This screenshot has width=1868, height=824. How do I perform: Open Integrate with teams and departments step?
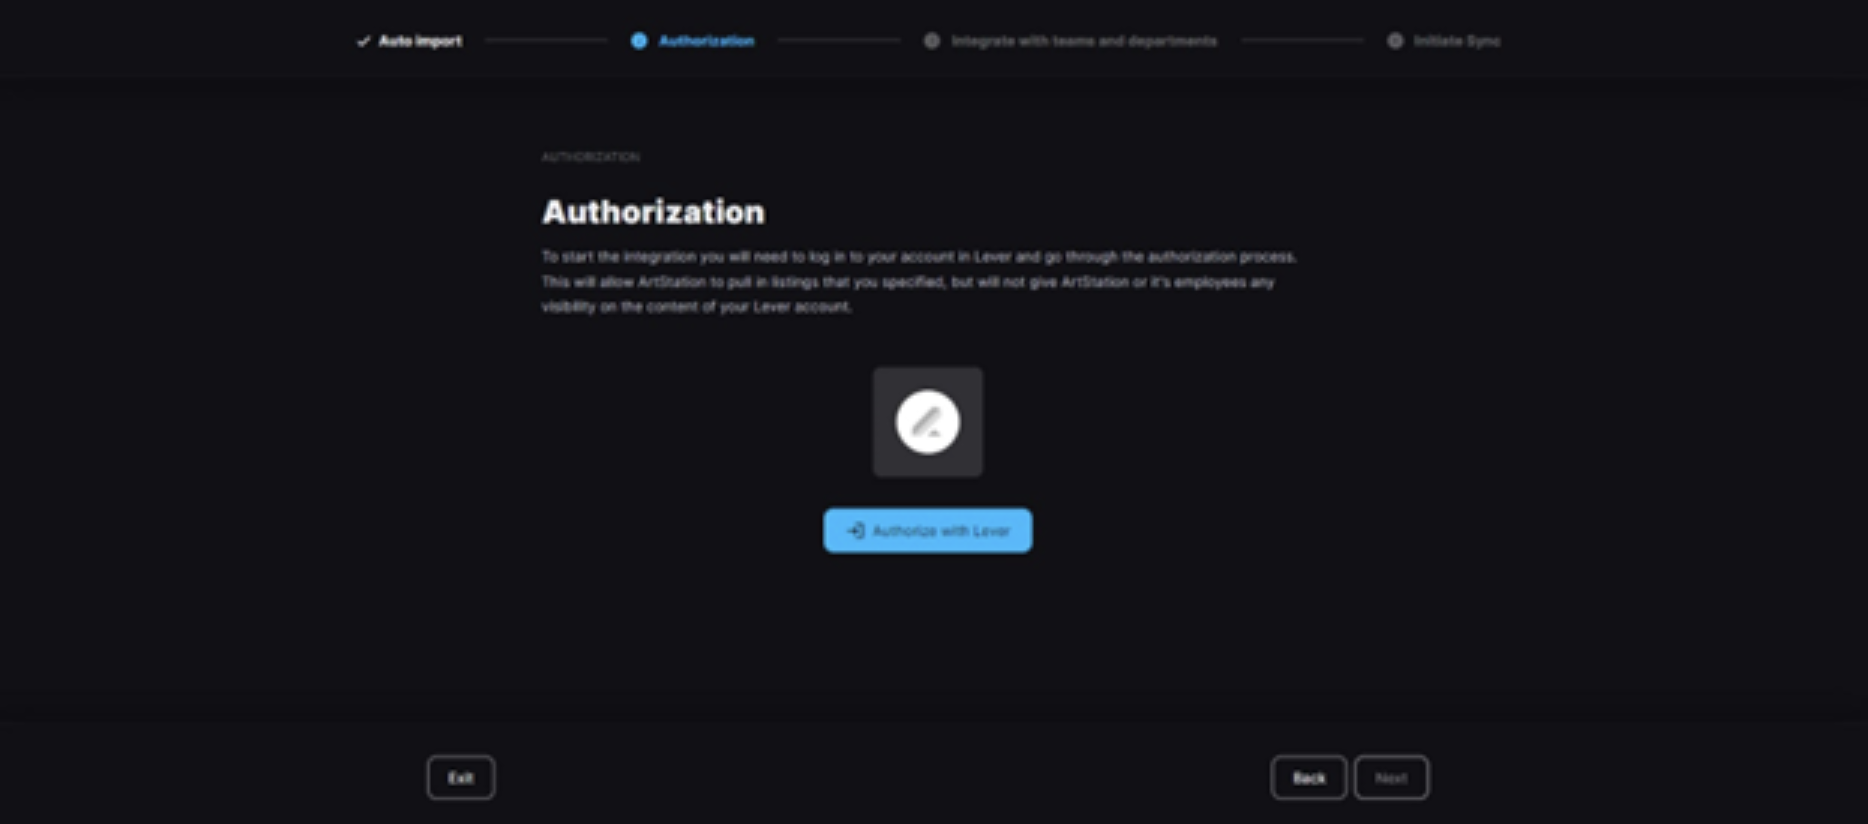pyautogui.click(x=1084, y=41)
